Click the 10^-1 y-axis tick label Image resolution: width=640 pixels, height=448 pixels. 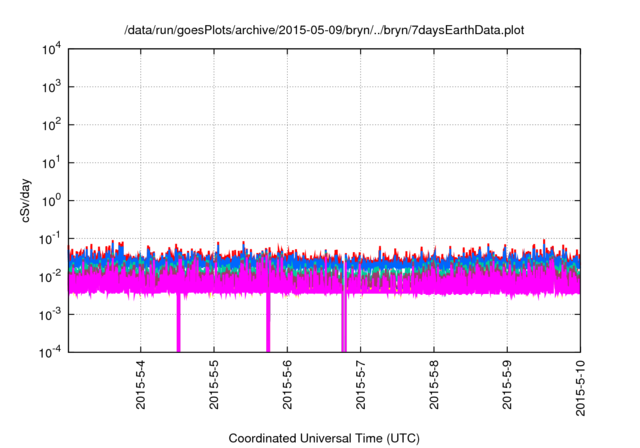50,239
